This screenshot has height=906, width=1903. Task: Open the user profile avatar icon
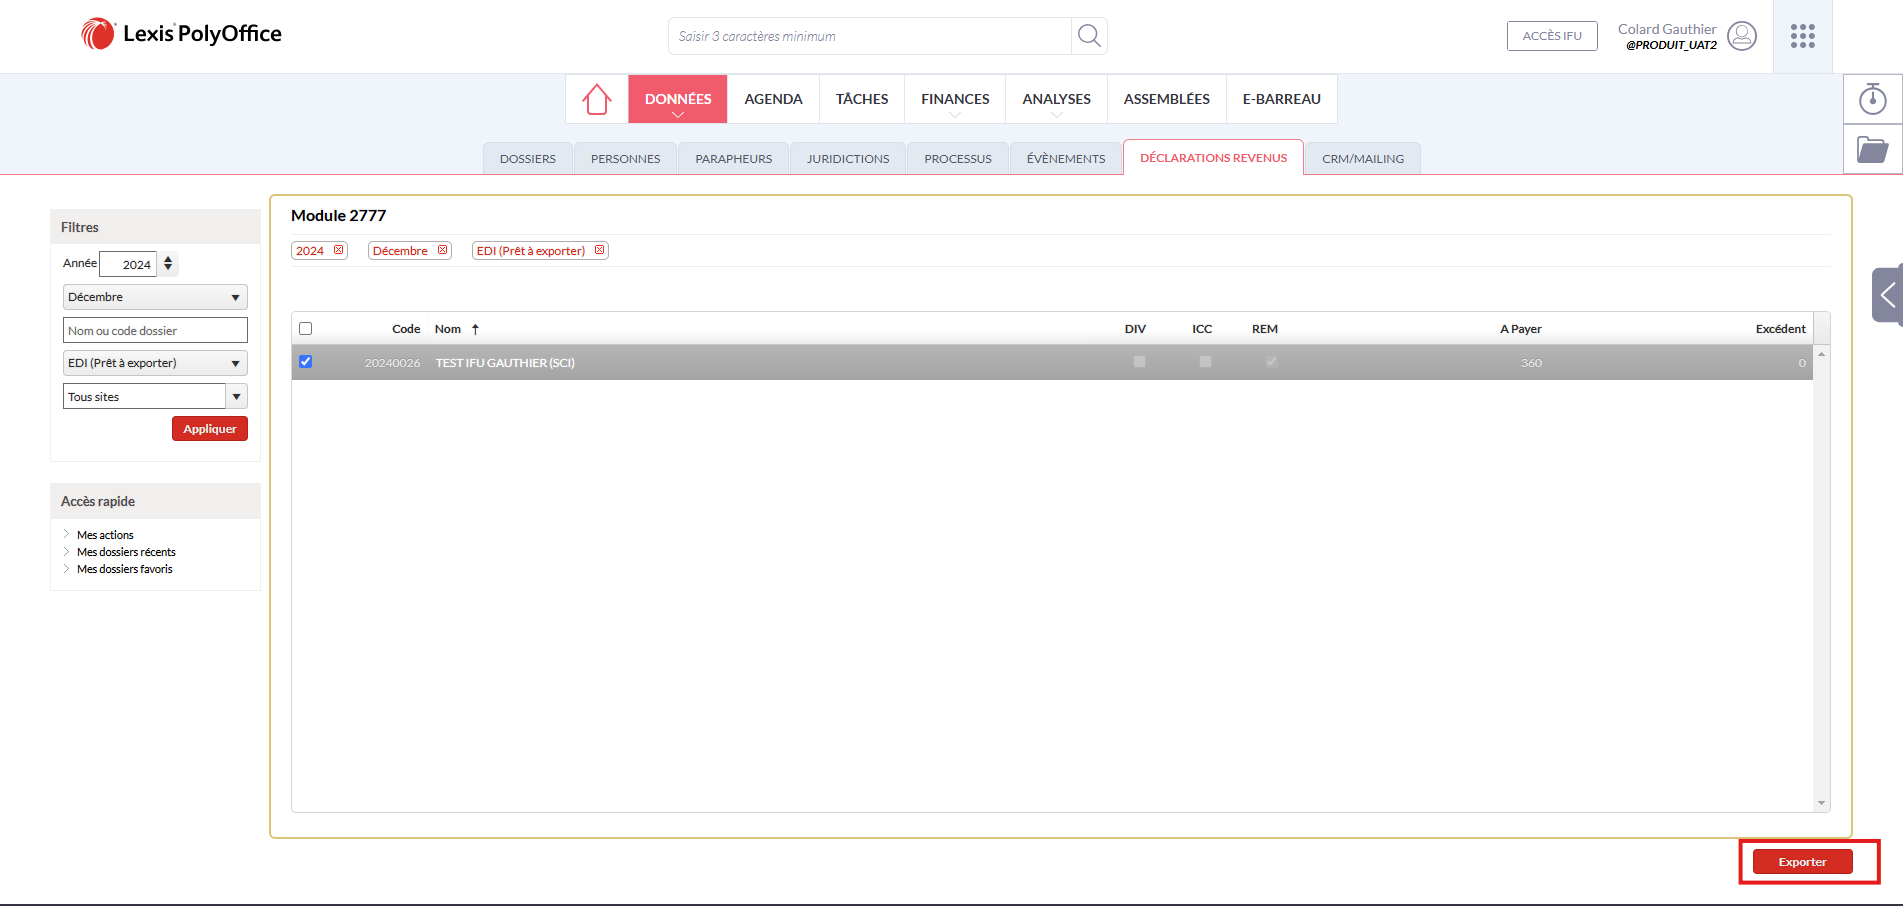1741,36
